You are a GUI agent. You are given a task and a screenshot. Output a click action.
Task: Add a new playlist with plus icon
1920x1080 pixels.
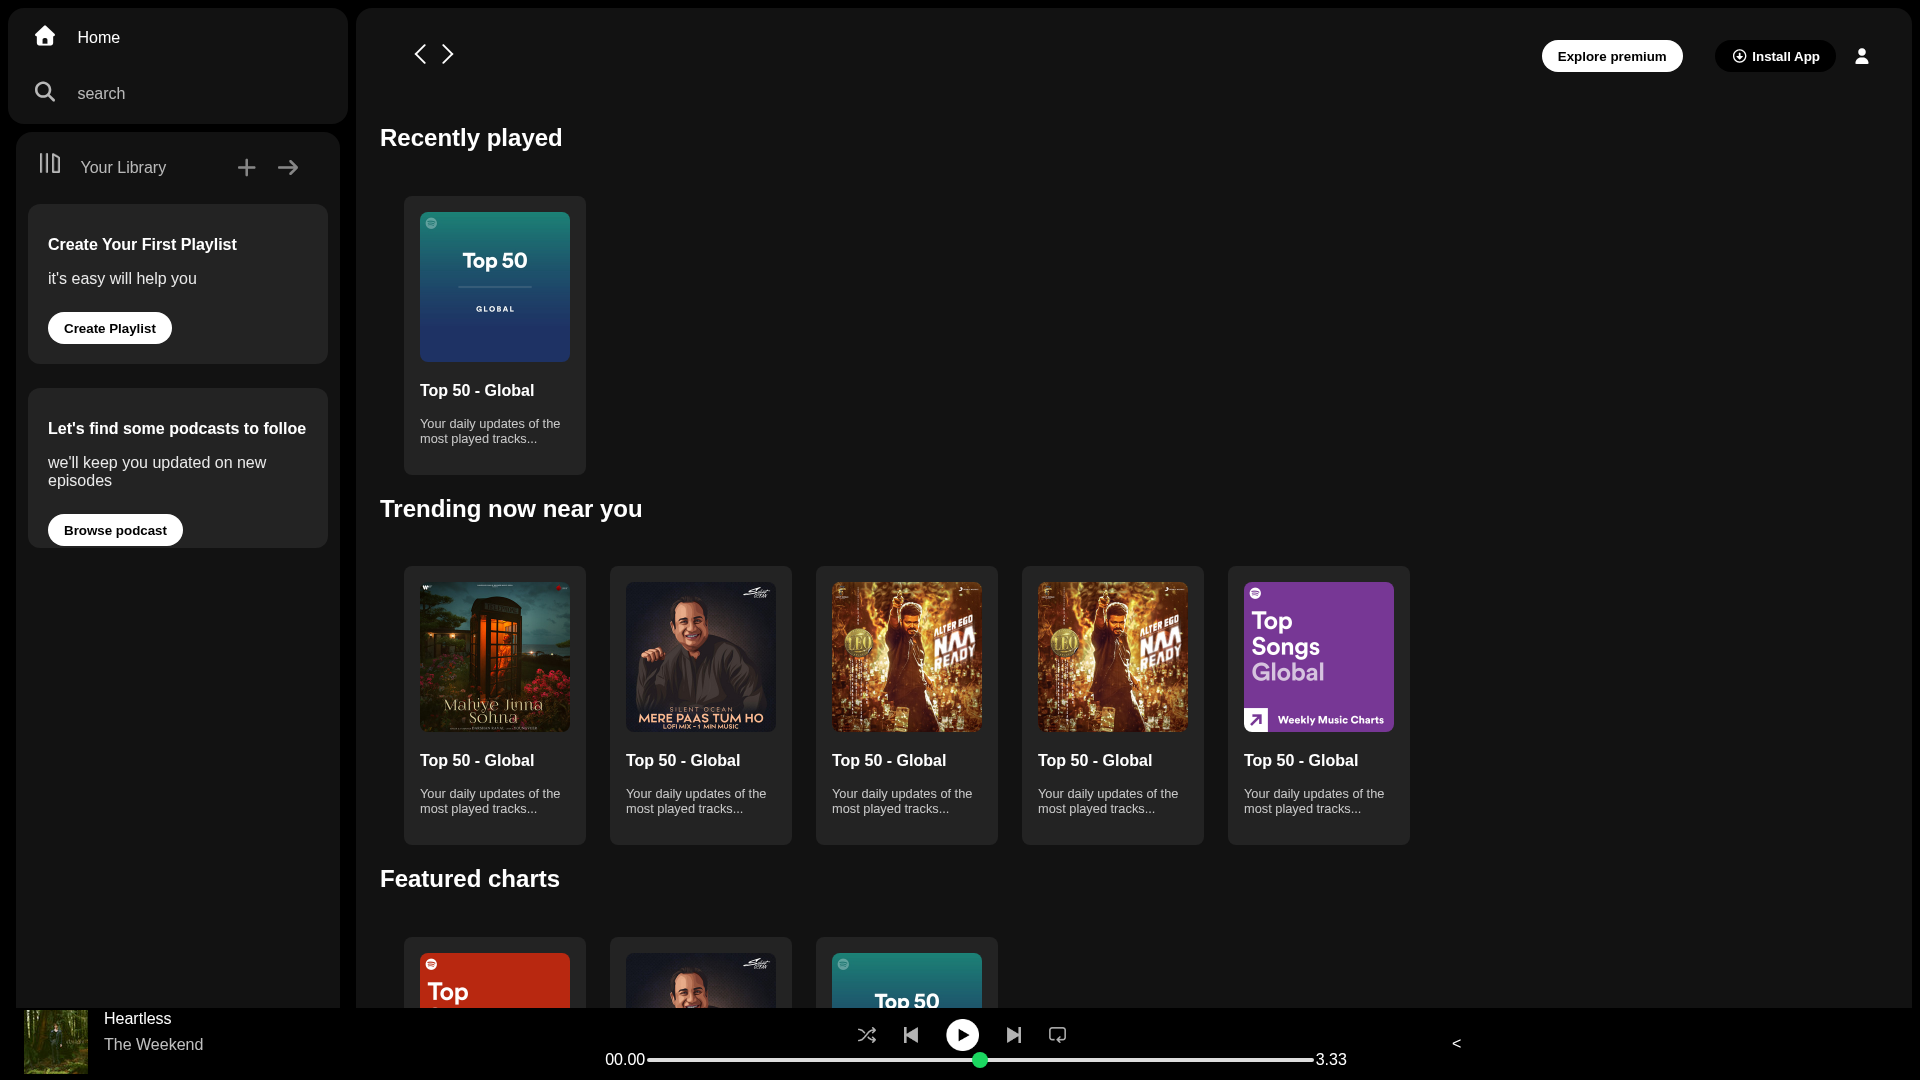(247, 168)
